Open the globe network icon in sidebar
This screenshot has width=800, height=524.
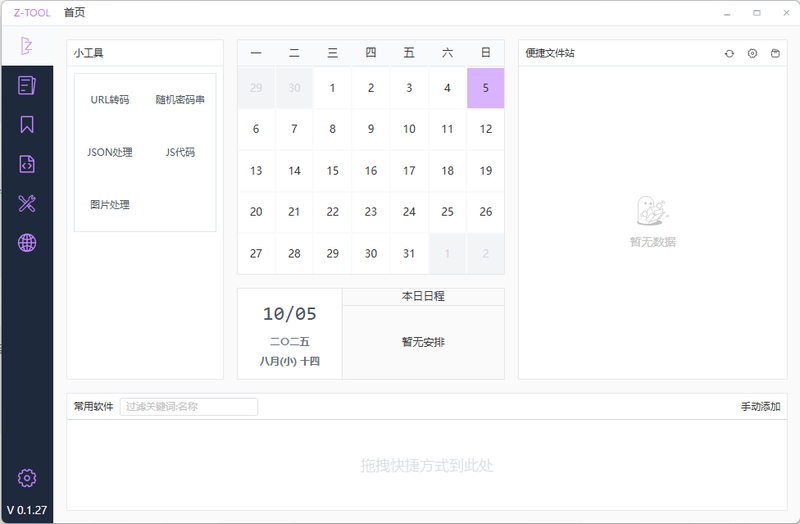click(27, 243)
